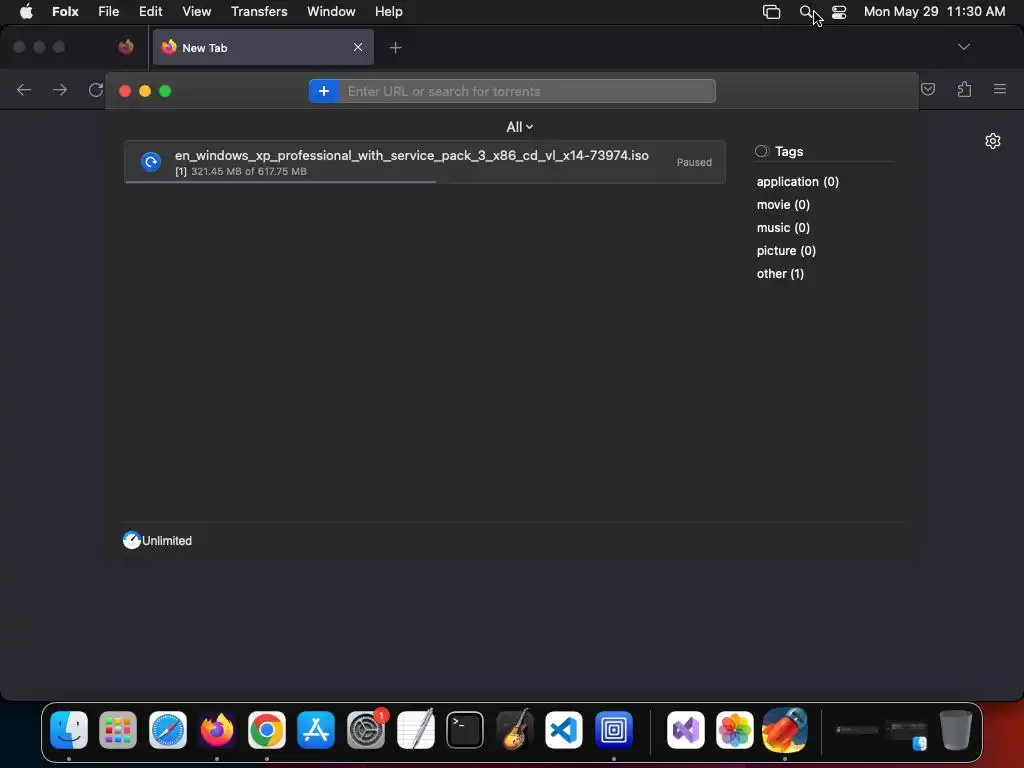Screen dimensions: 1024x768
Task: Open Firefox hamburger application menu
Action: (1000, 89)
